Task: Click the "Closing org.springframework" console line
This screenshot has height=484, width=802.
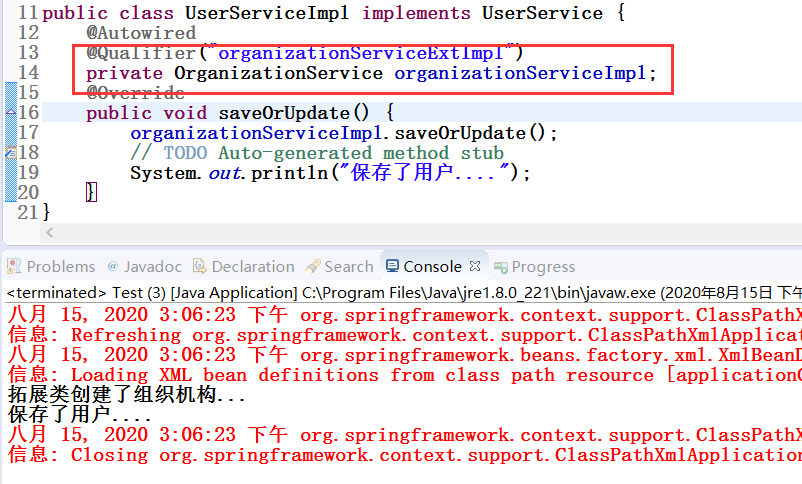Action: click(405, 455)
